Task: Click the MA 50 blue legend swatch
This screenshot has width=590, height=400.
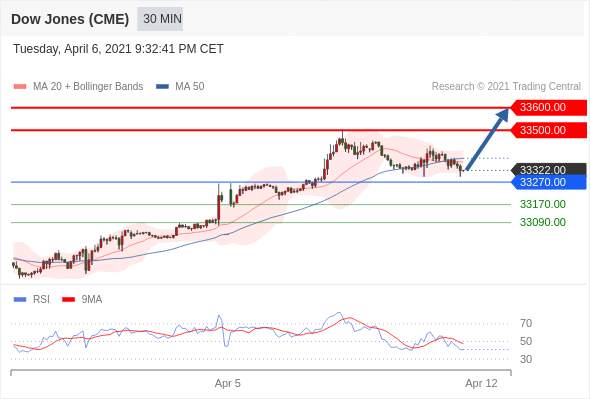Action: click(x=162, y=87)
